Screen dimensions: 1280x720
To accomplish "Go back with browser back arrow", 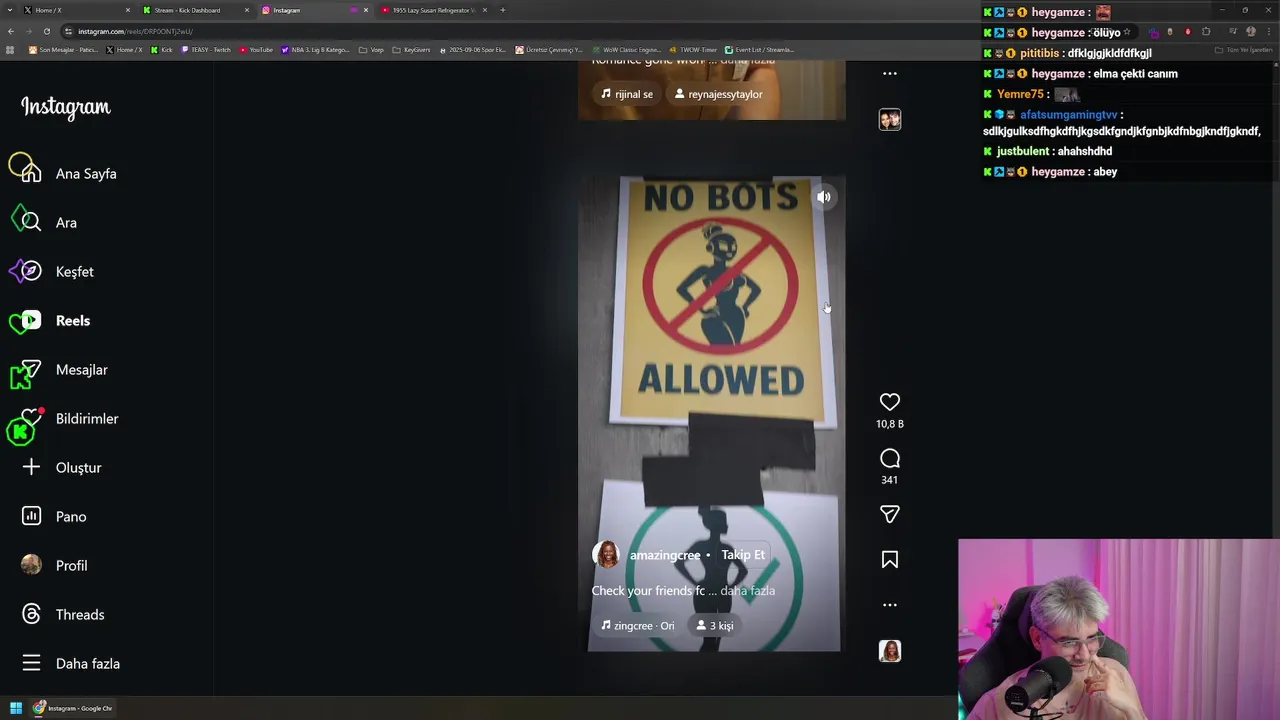I will [10, 31].
